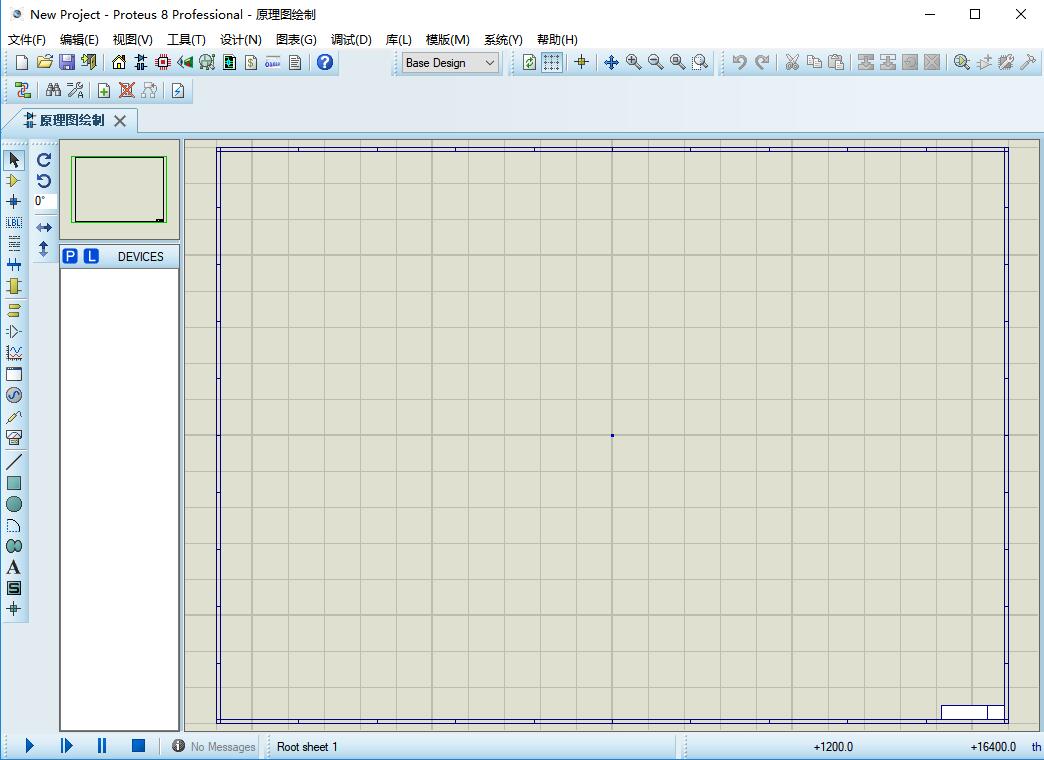This screenshot has width=1044, height=760.
Task: Open the 调试(D) debug menu
Action: tap(351, 39)
